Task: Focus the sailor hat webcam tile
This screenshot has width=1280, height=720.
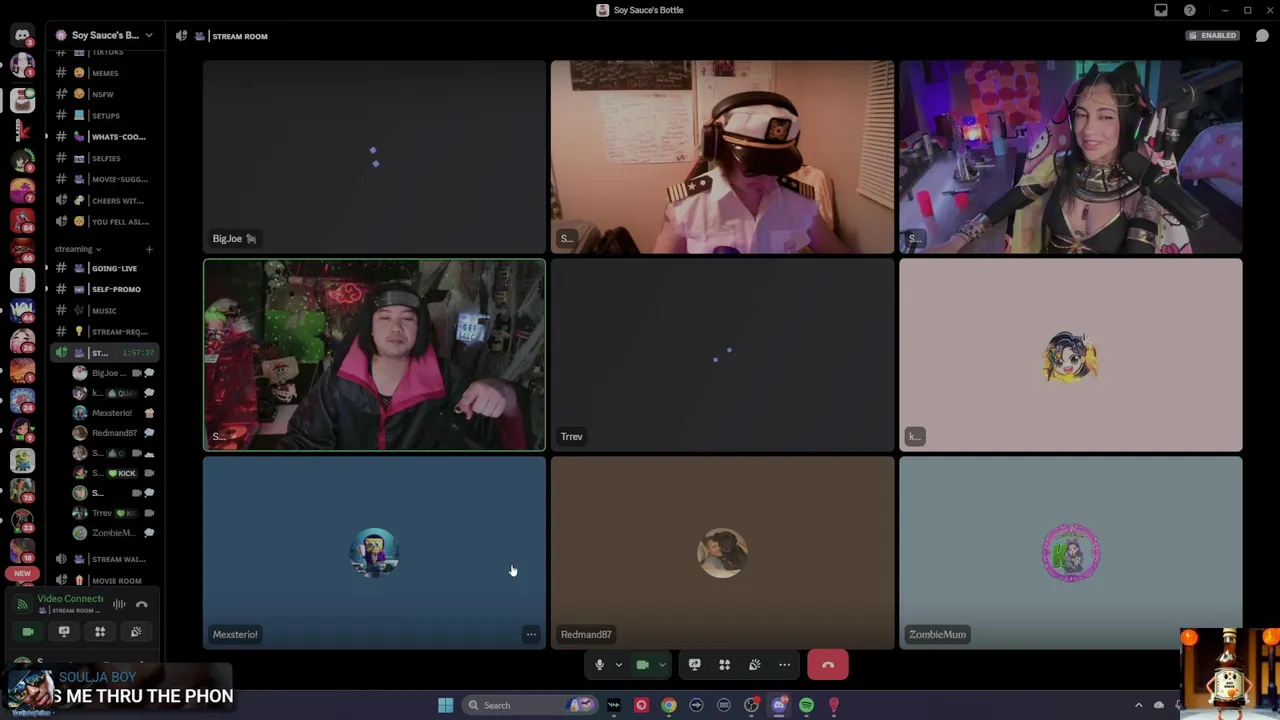Action: click(x=722, y=157)
